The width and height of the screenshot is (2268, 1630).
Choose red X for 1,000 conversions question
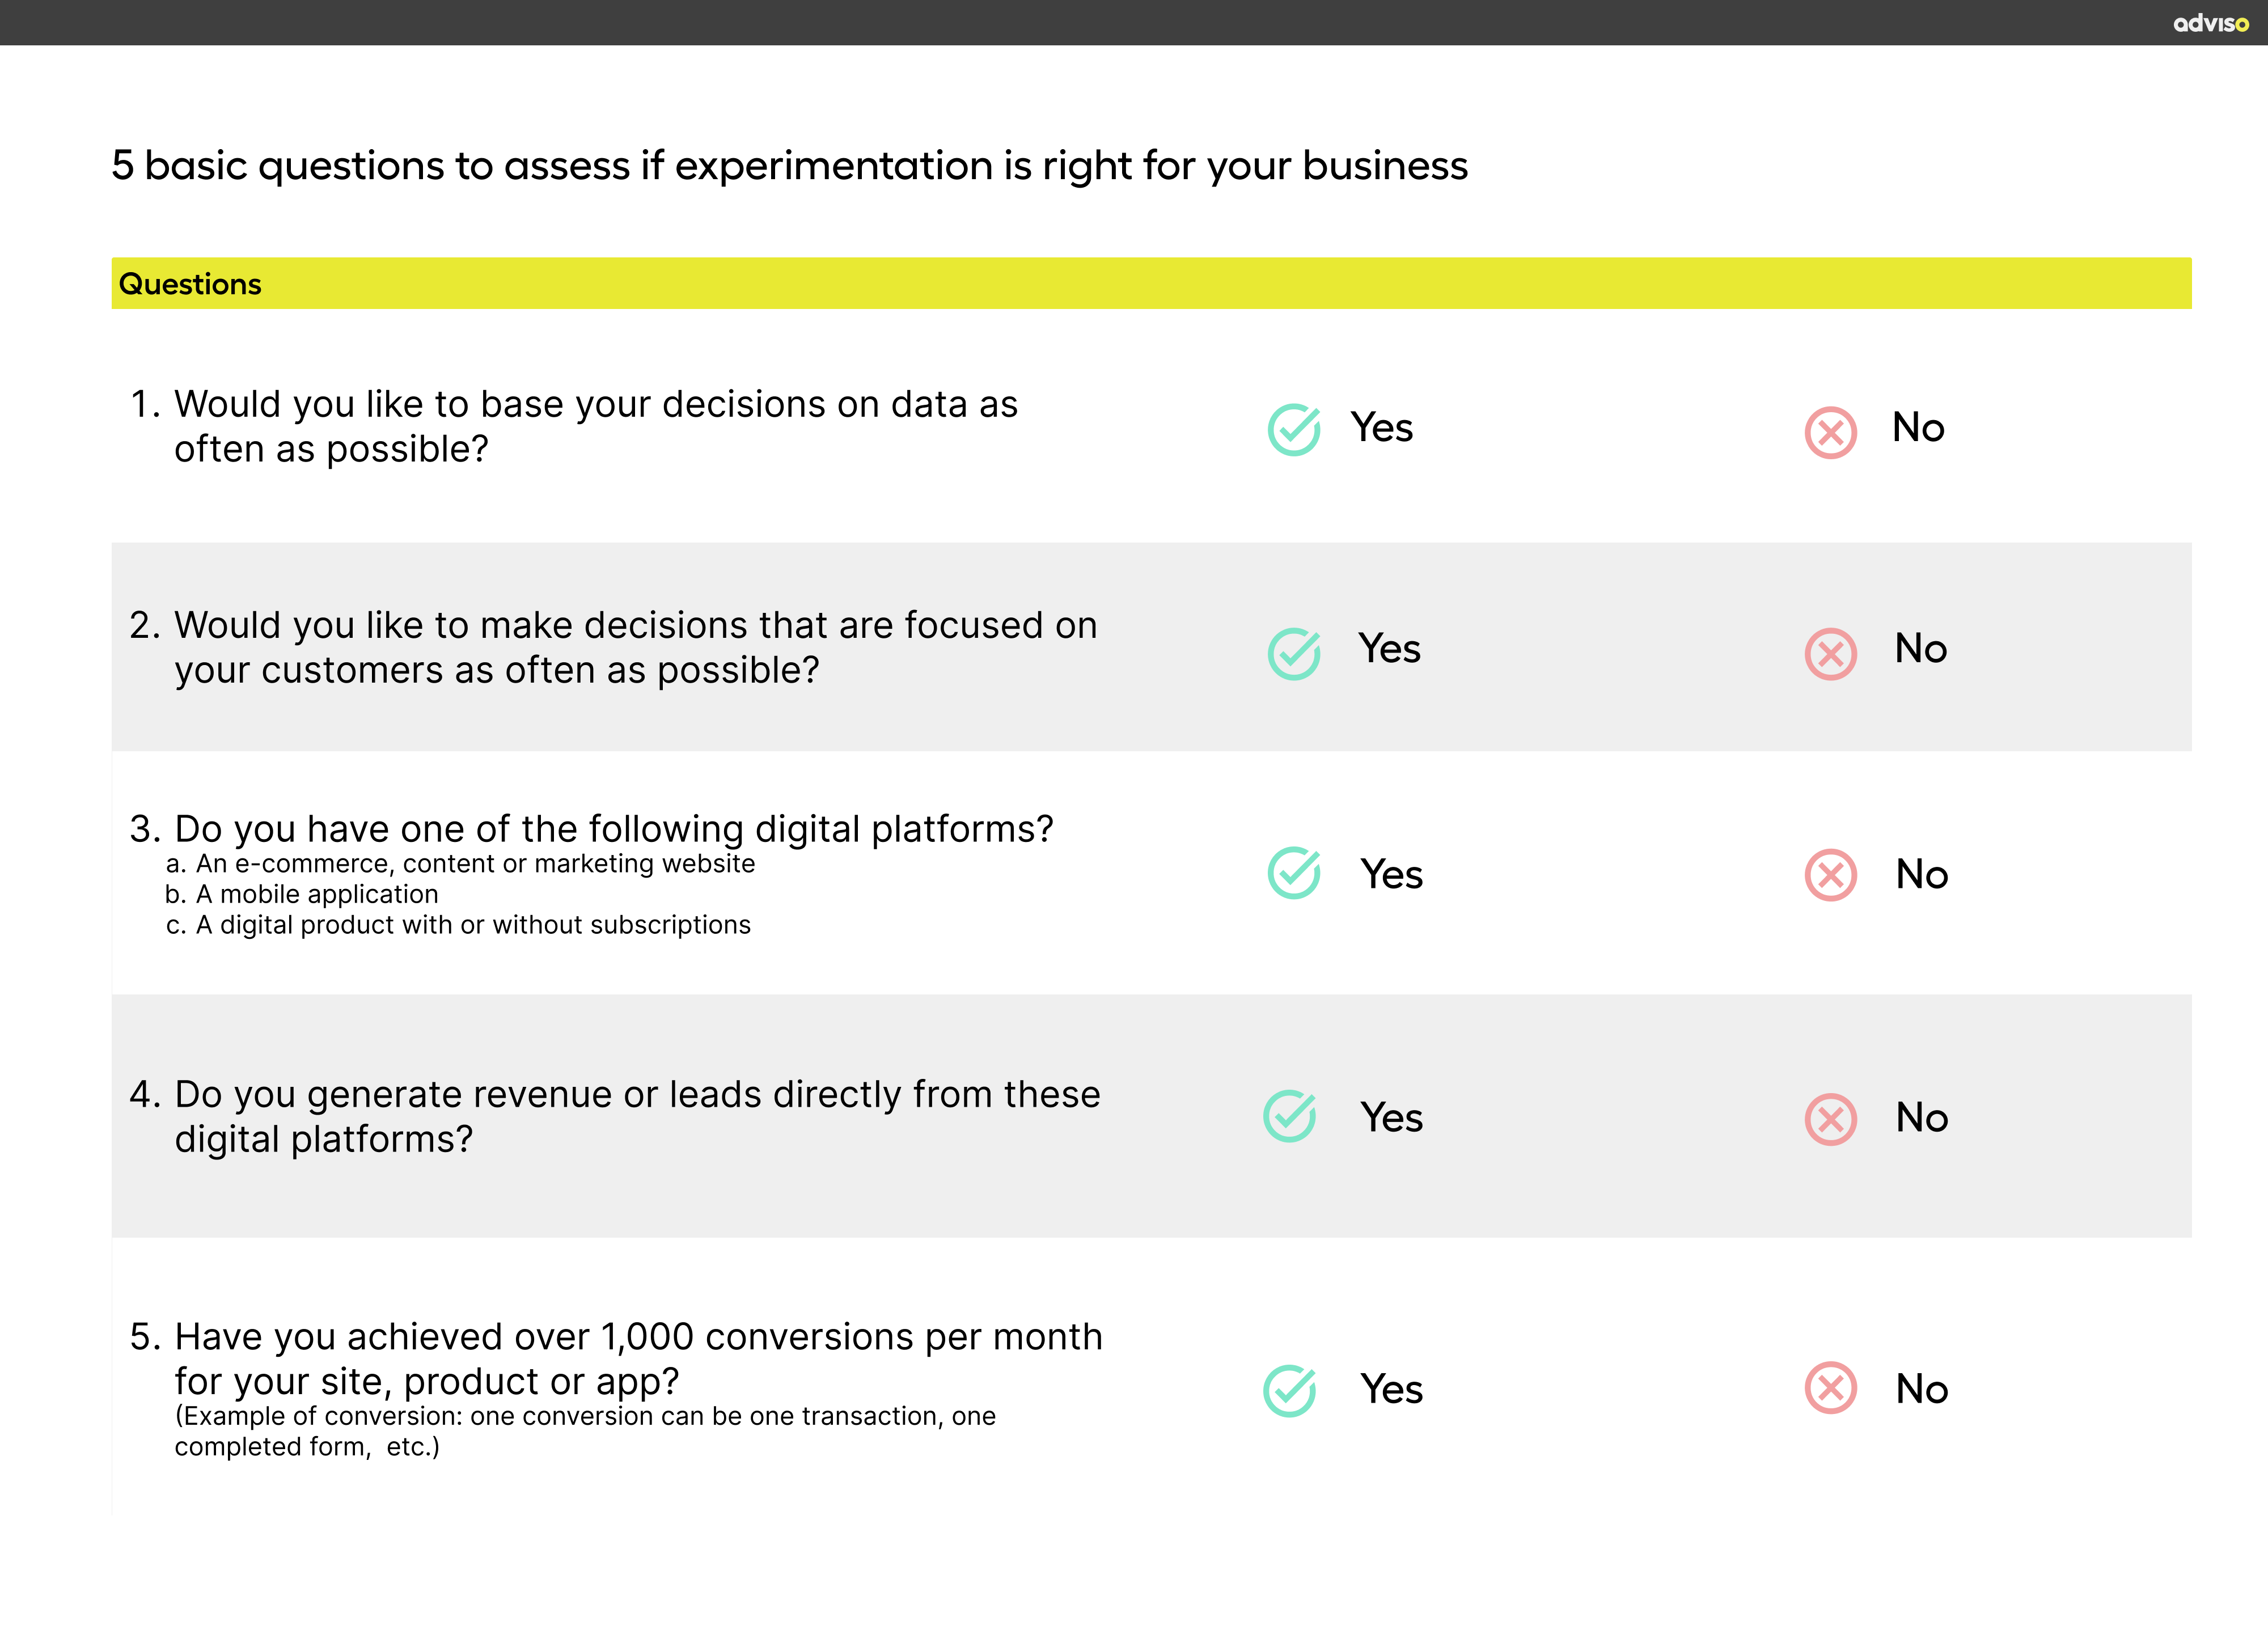point(1830,1388)
